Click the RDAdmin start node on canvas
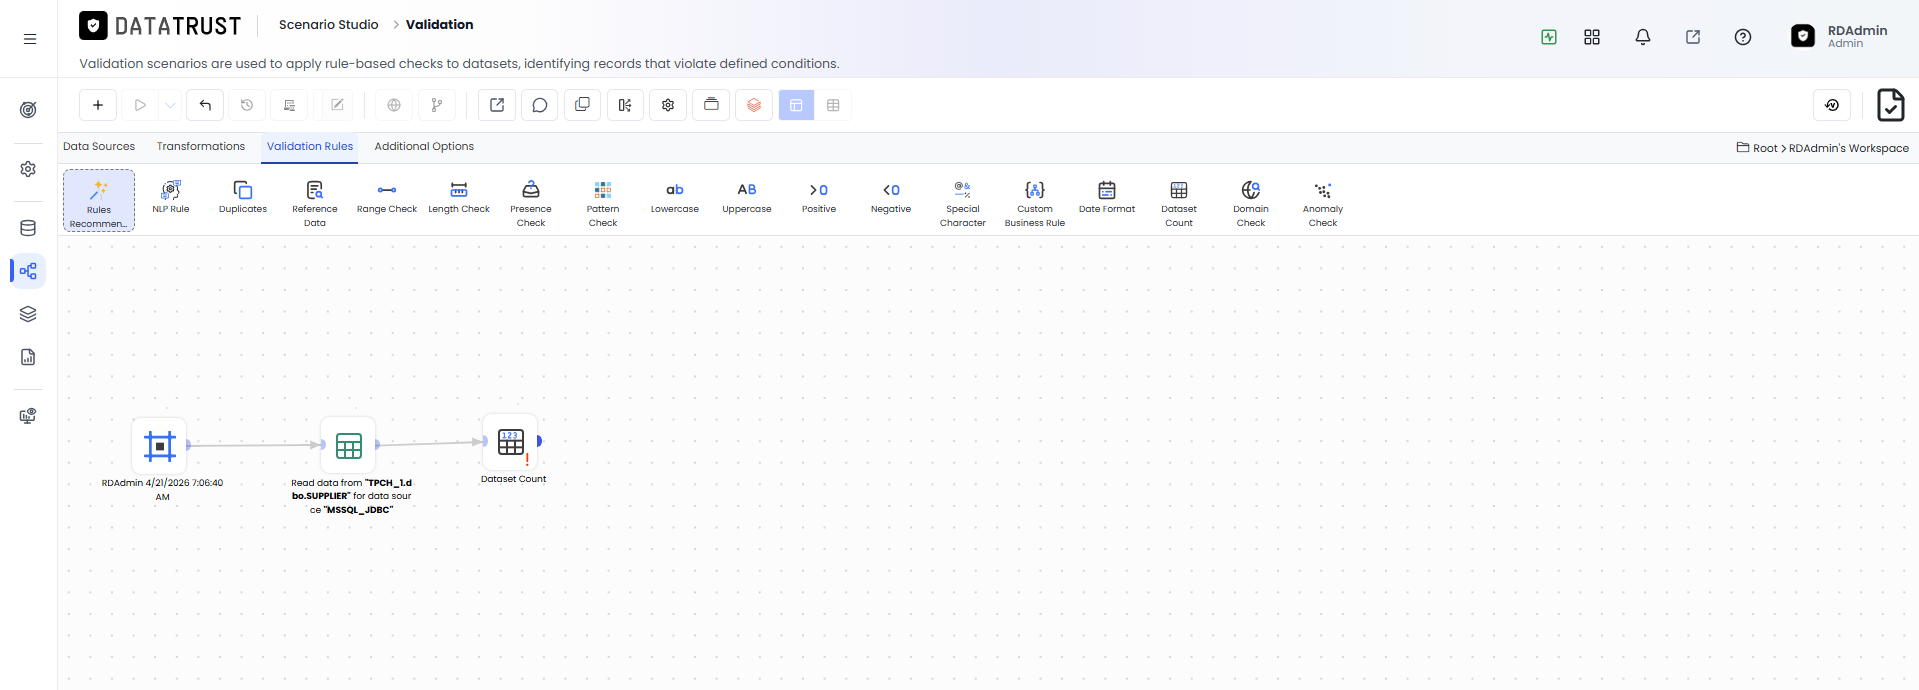The image size is (1919, 690). click(160, 445)
